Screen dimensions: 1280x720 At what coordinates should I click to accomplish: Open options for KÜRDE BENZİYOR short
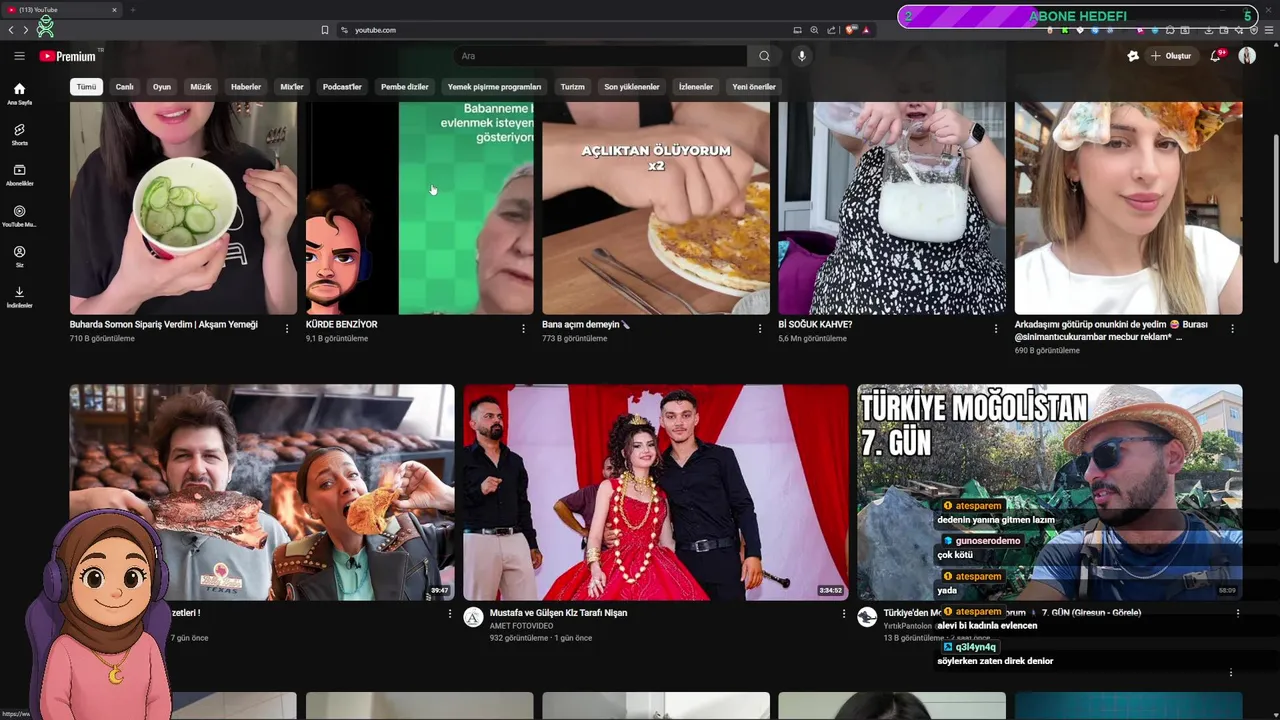click(x=523, y=328)
